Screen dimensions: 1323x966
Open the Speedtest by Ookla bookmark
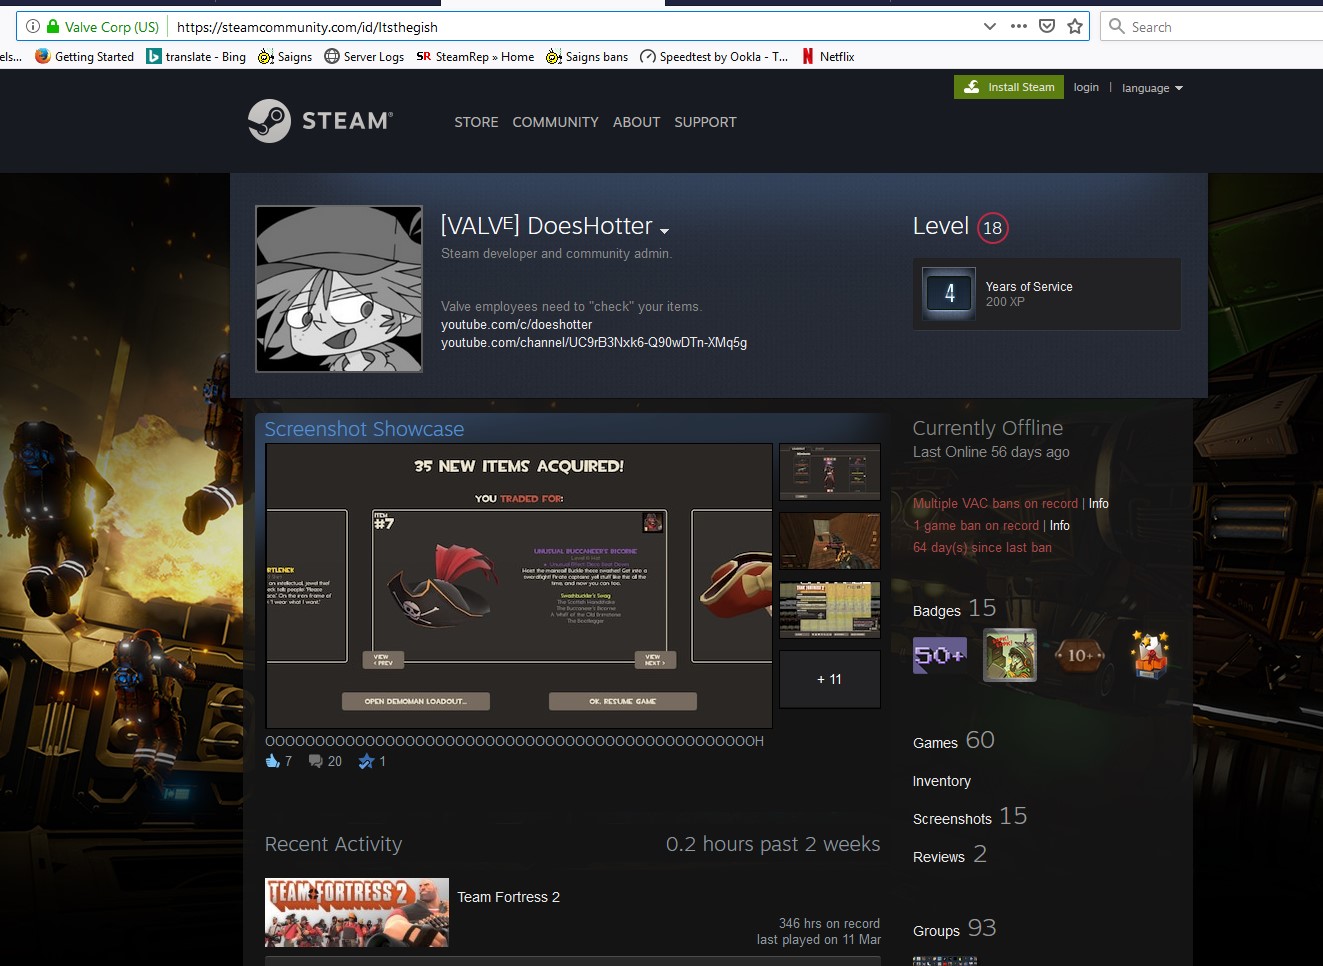[x=714, y=57]
